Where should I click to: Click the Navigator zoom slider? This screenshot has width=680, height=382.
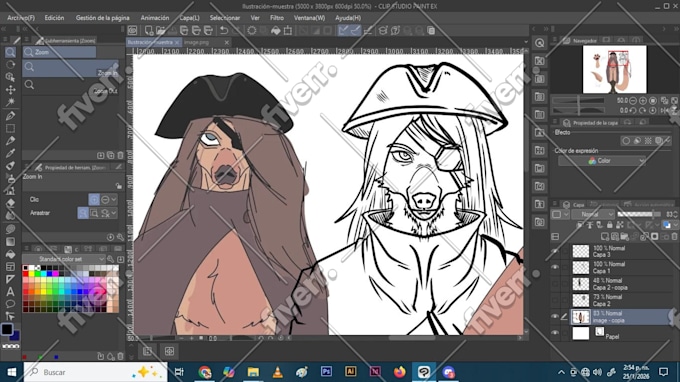point(579,101)
